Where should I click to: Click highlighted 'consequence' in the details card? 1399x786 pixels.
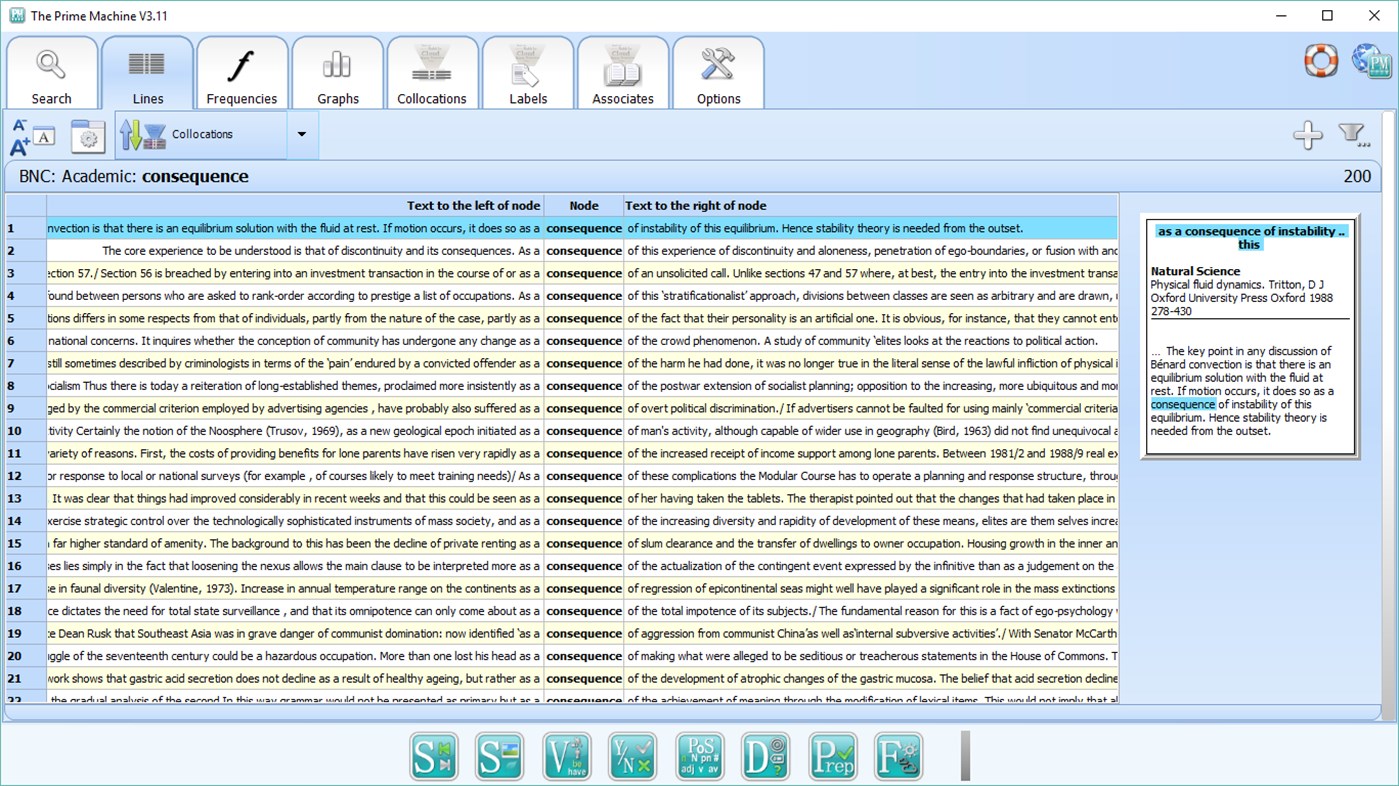[x=1183, y=405]
